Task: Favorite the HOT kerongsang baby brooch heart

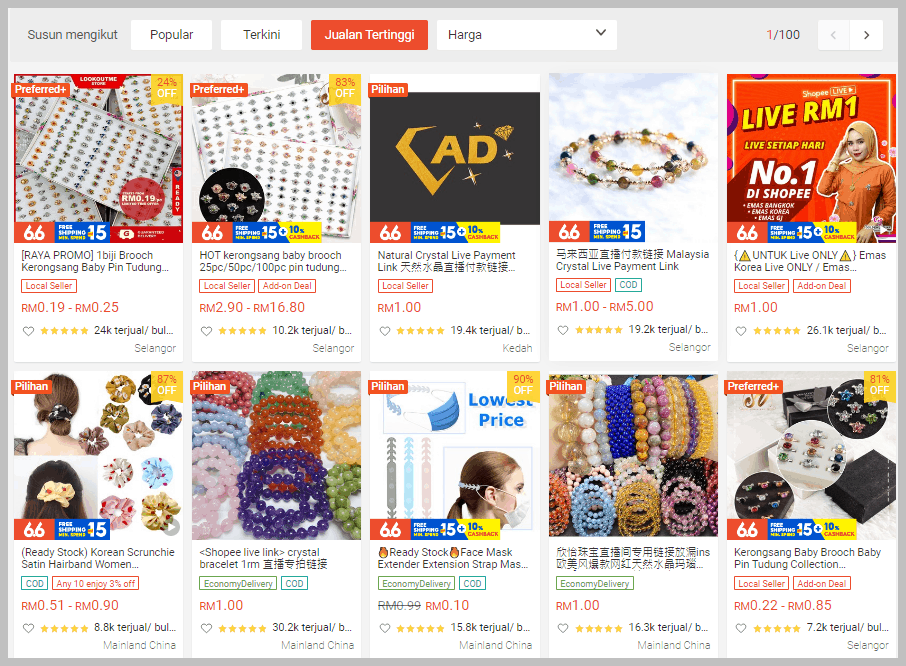Action: (x=206, y=331)
